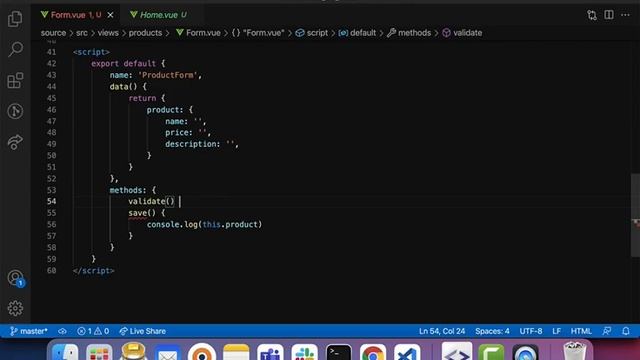This screenshot has height=360, width=640.
Task: Click the feedback icon in status bar
Action: click(607, 331)
